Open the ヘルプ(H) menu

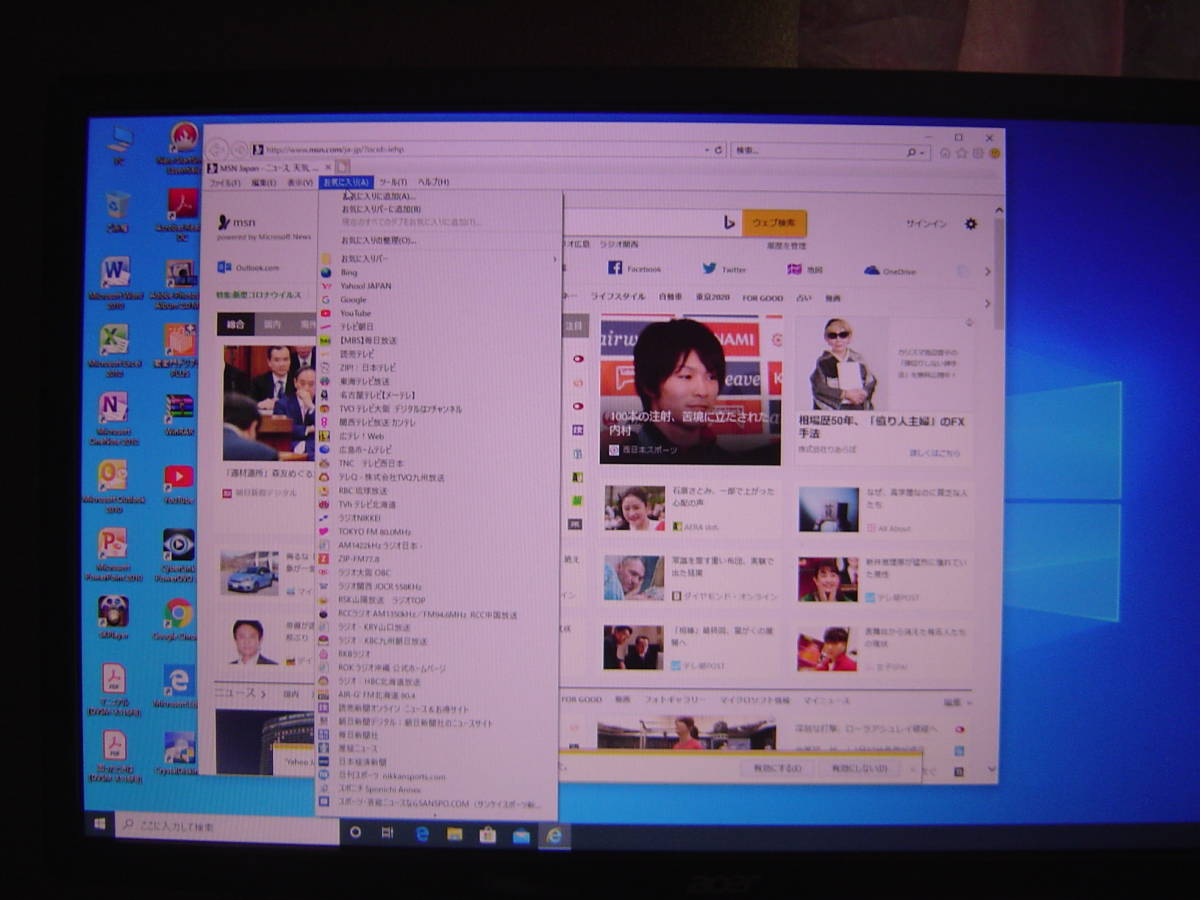point(433,182)
